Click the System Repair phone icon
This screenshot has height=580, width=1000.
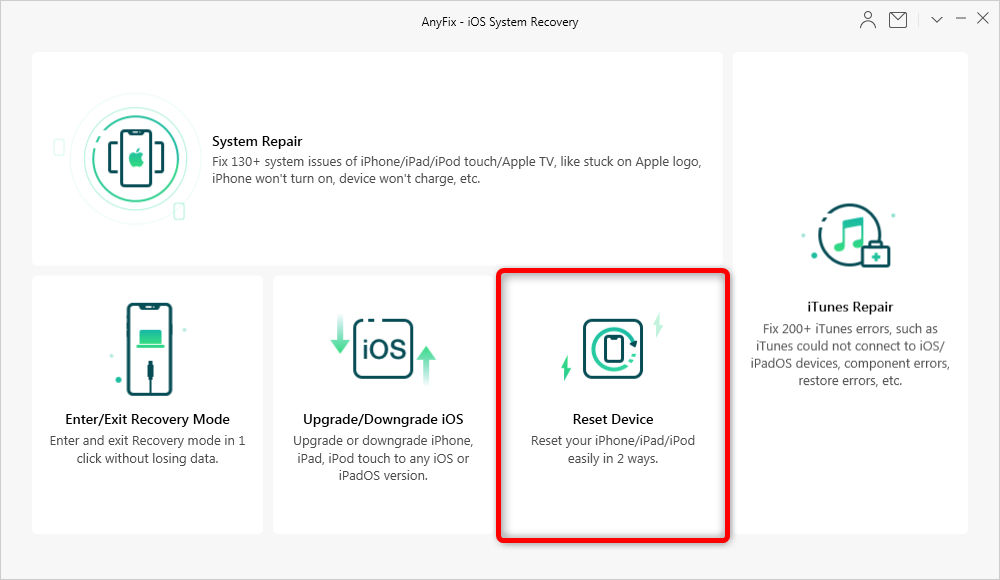[136, 158]
